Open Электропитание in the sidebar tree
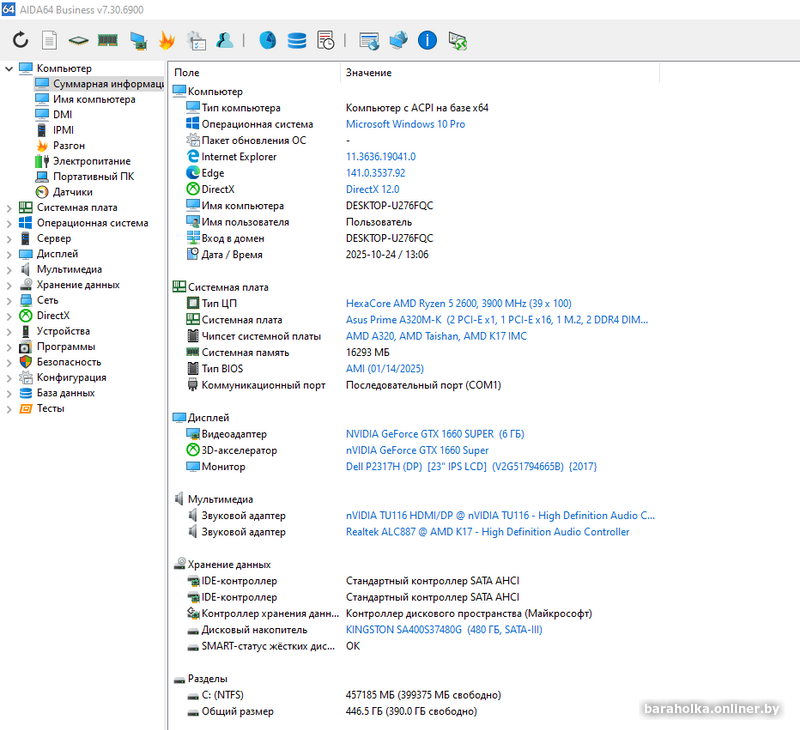This screenshot has width=800, height=730. [x=91, y=161]
